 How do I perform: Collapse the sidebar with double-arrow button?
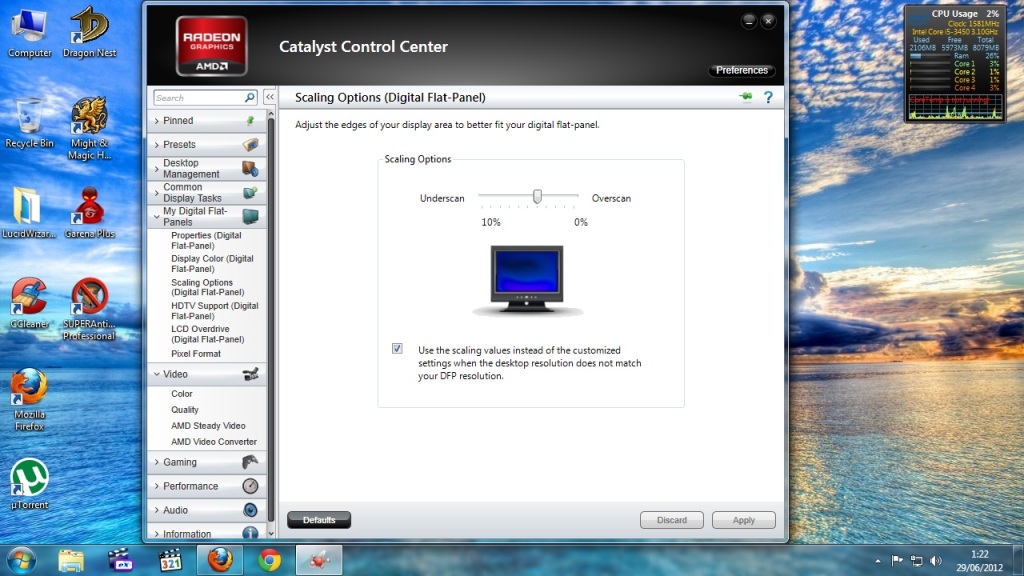tap(270, 97)
